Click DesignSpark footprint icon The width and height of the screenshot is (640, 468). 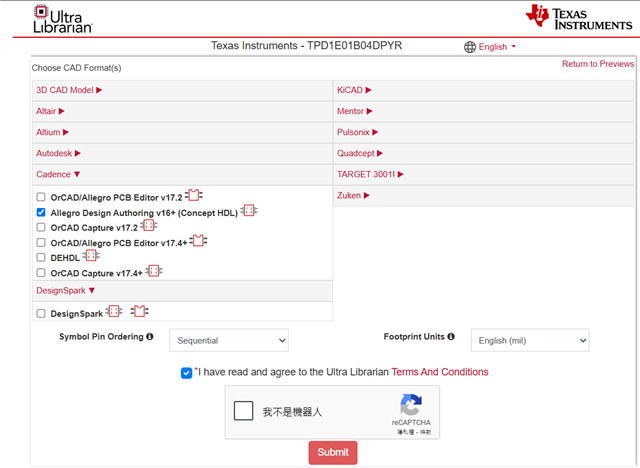click(x=140, y=311)
